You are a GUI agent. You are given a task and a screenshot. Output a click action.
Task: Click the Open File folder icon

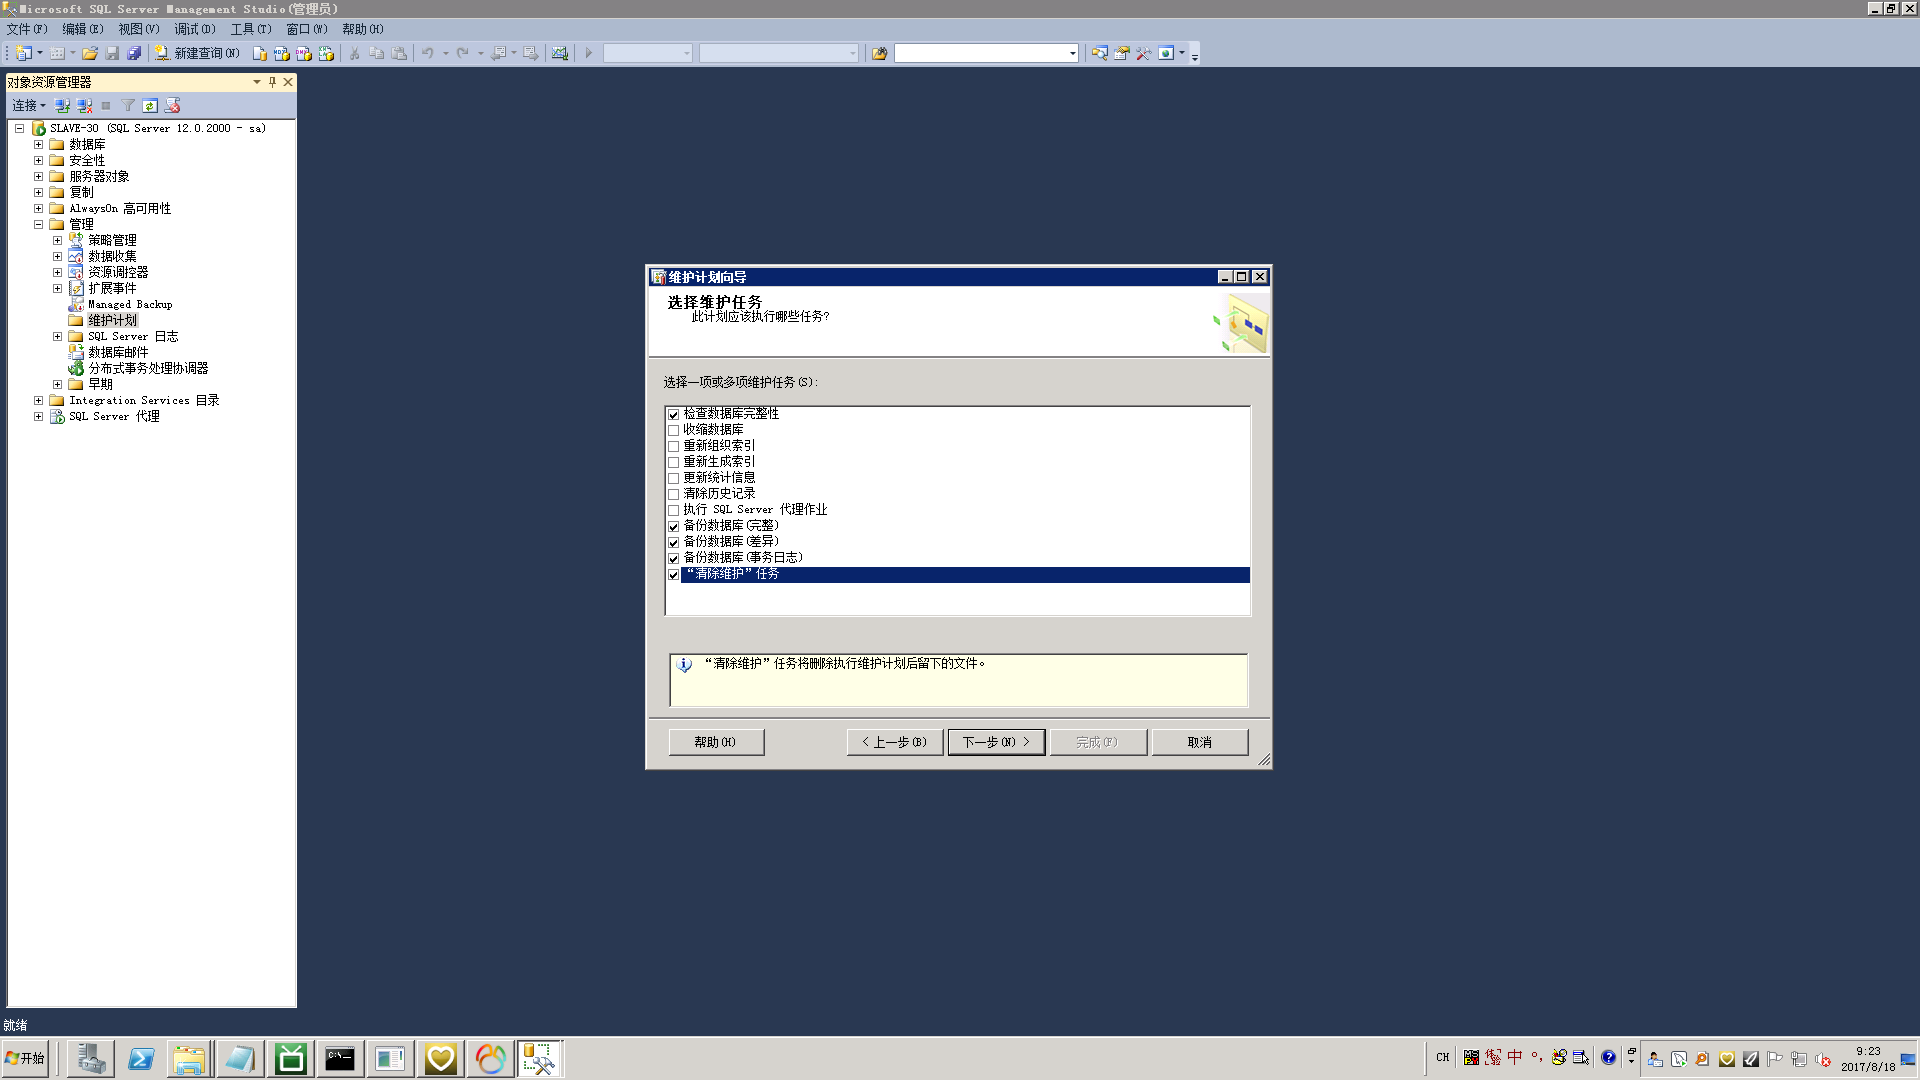pyautogui.click(x=90, y=53)
